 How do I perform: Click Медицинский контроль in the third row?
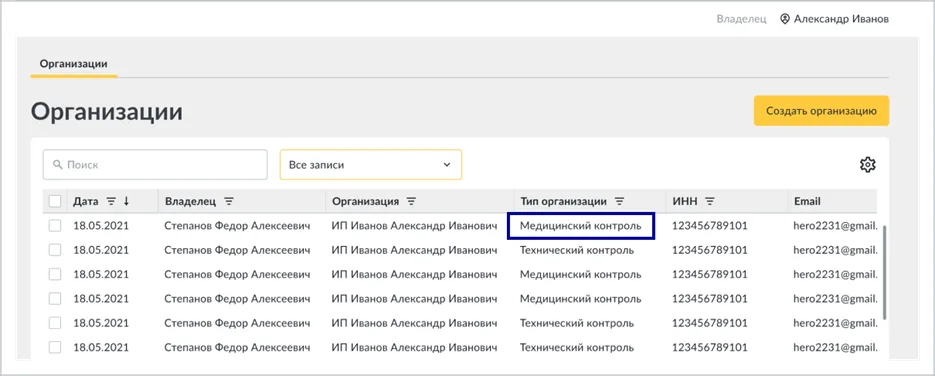581,275
